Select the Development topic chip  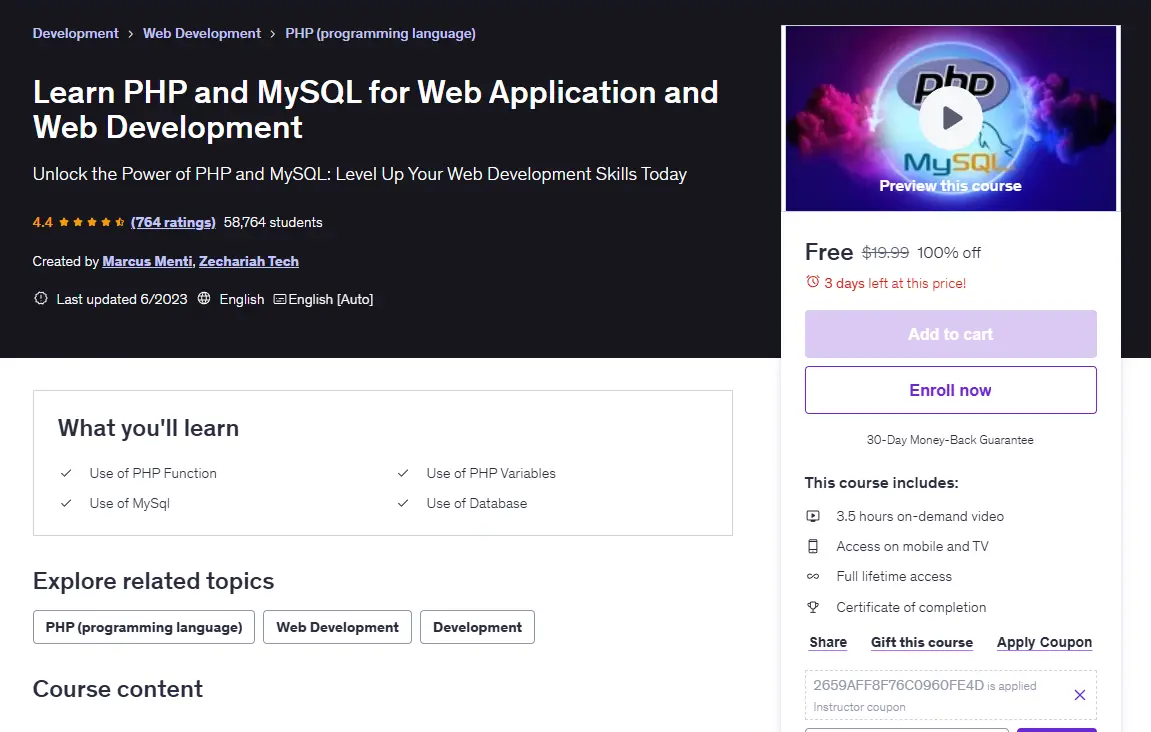pyautogui.click(x=477, y=627)
